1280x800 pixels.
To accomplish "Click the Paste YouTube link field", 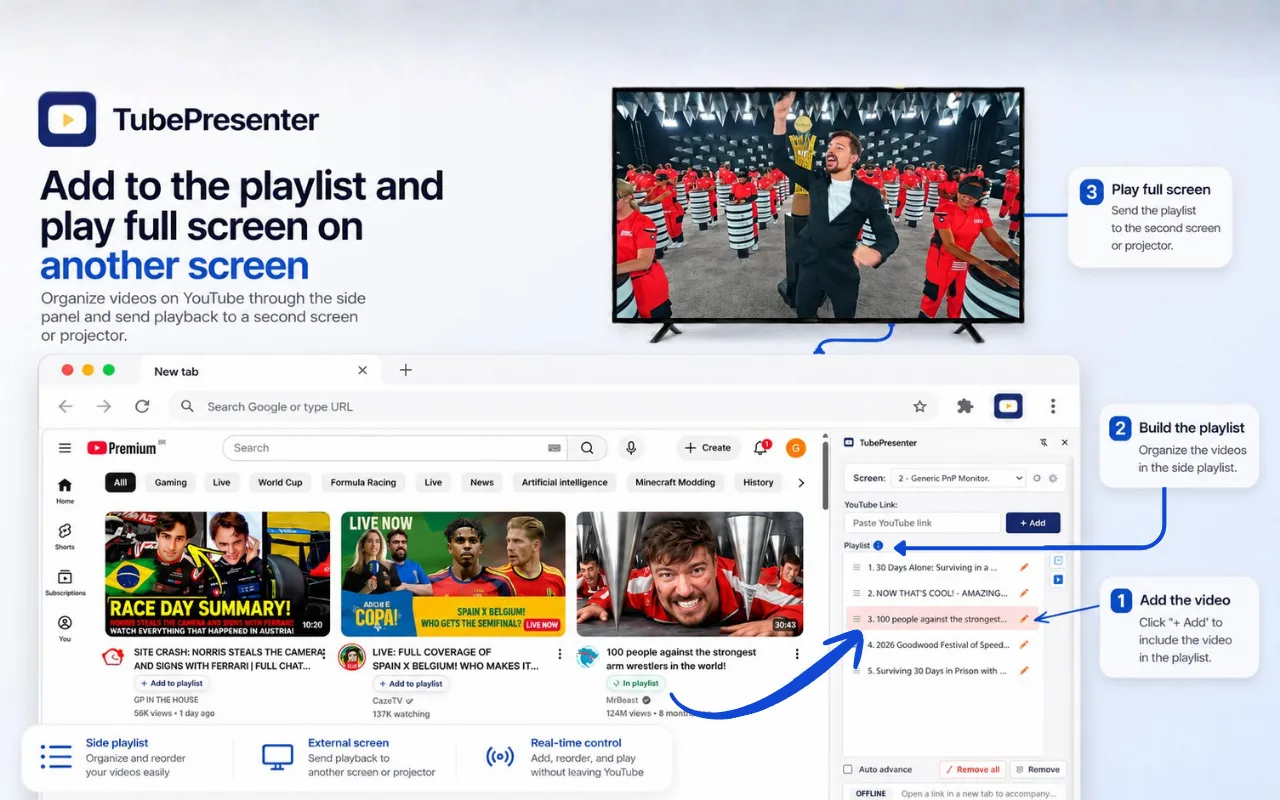I will pyautogui.click(x=922, y=523).
